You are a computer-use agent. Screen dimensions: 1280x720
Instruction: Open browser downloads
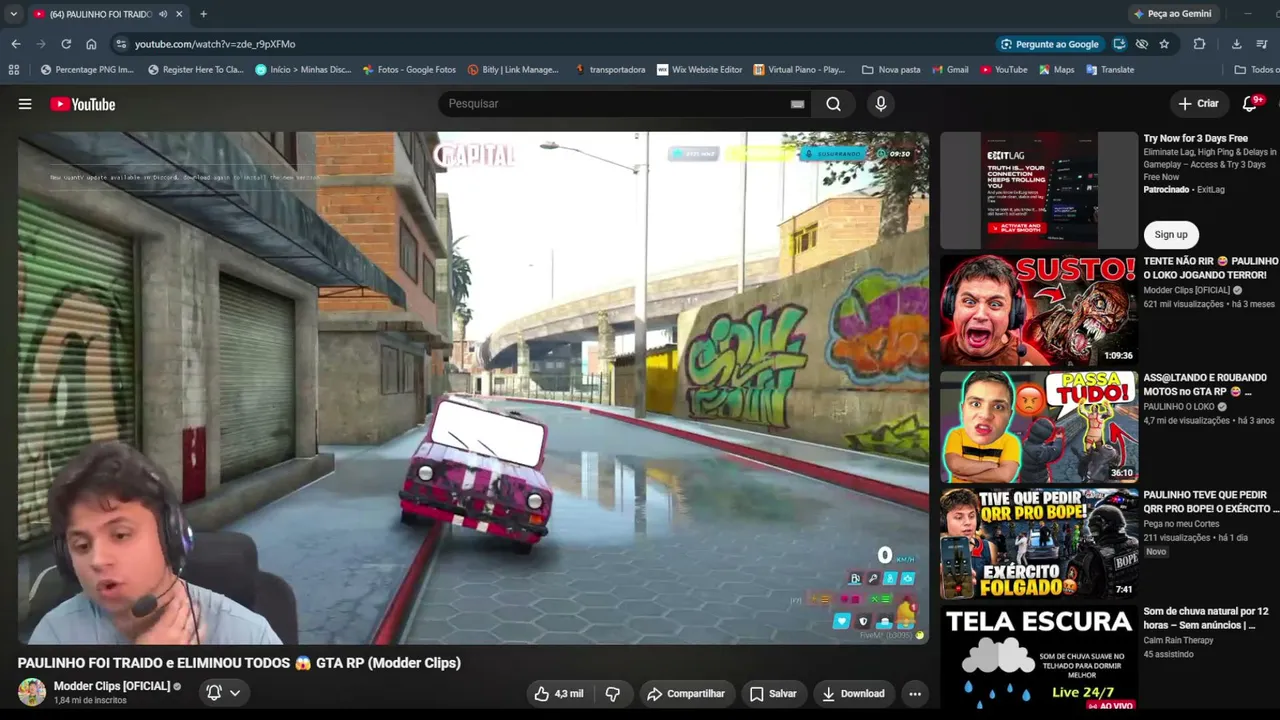[x=1236, y=44]
